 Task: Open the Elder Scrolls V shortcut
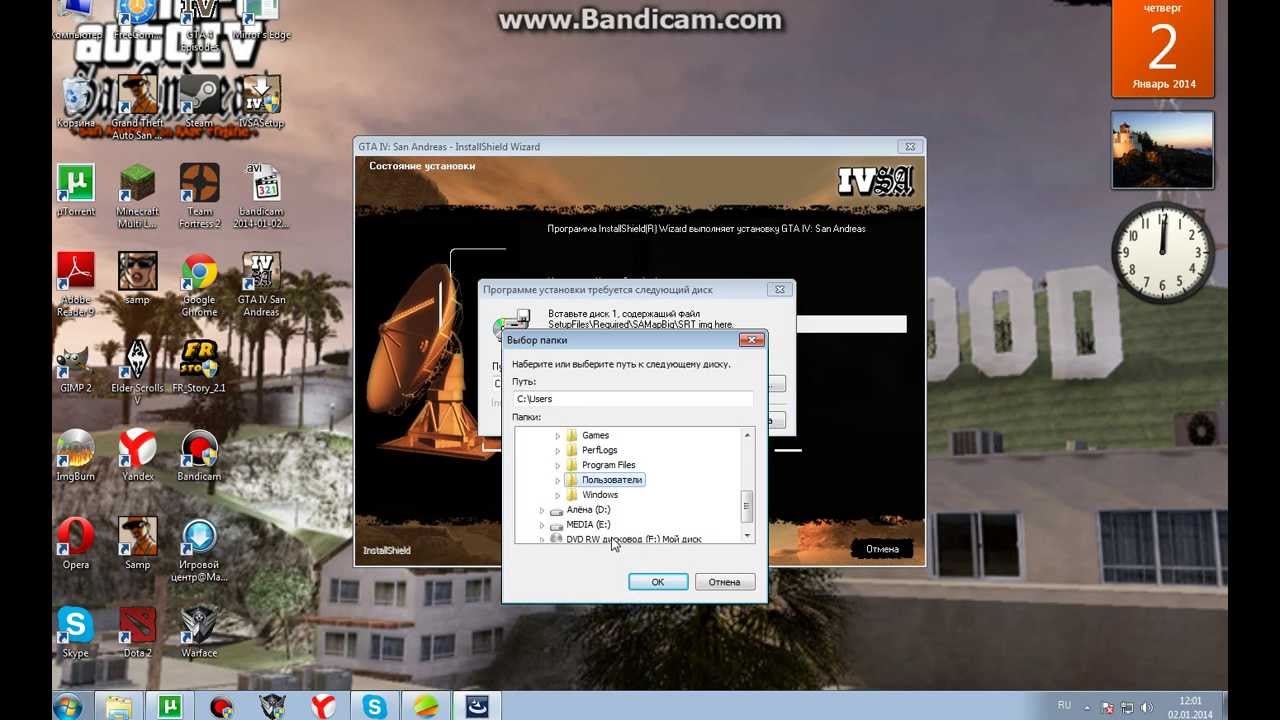[138, 372]
